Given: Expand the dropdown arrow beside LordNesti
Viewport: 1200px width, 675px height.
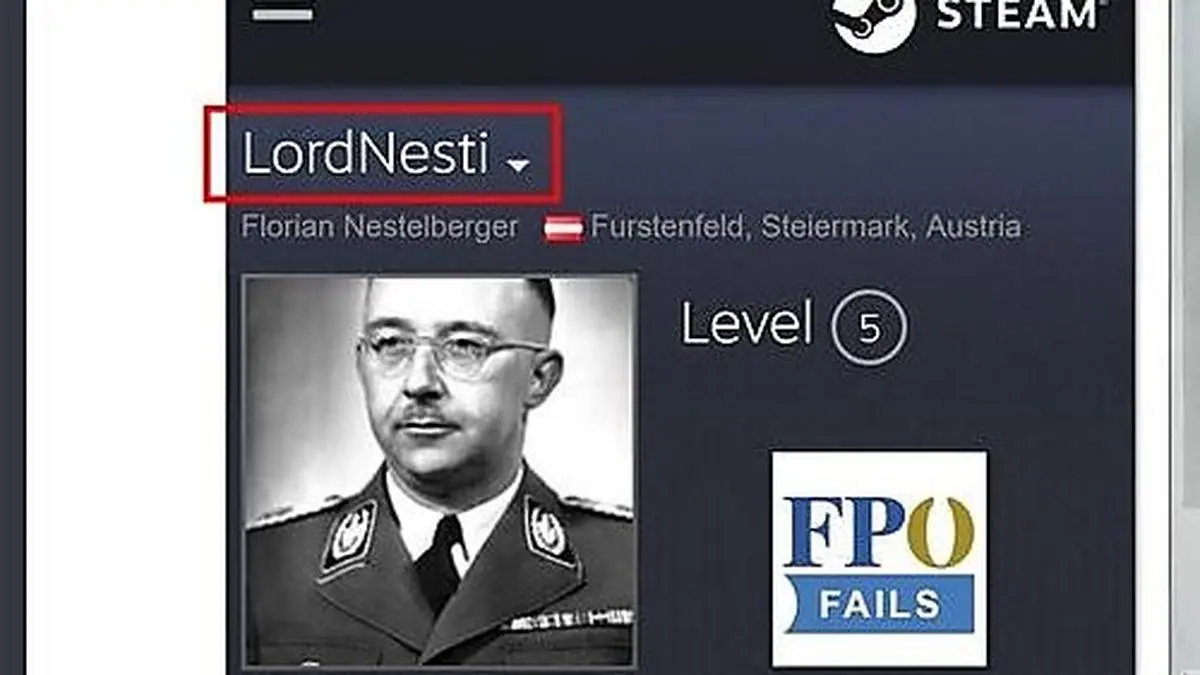Looking at the screenshot, I should [517, 164].
